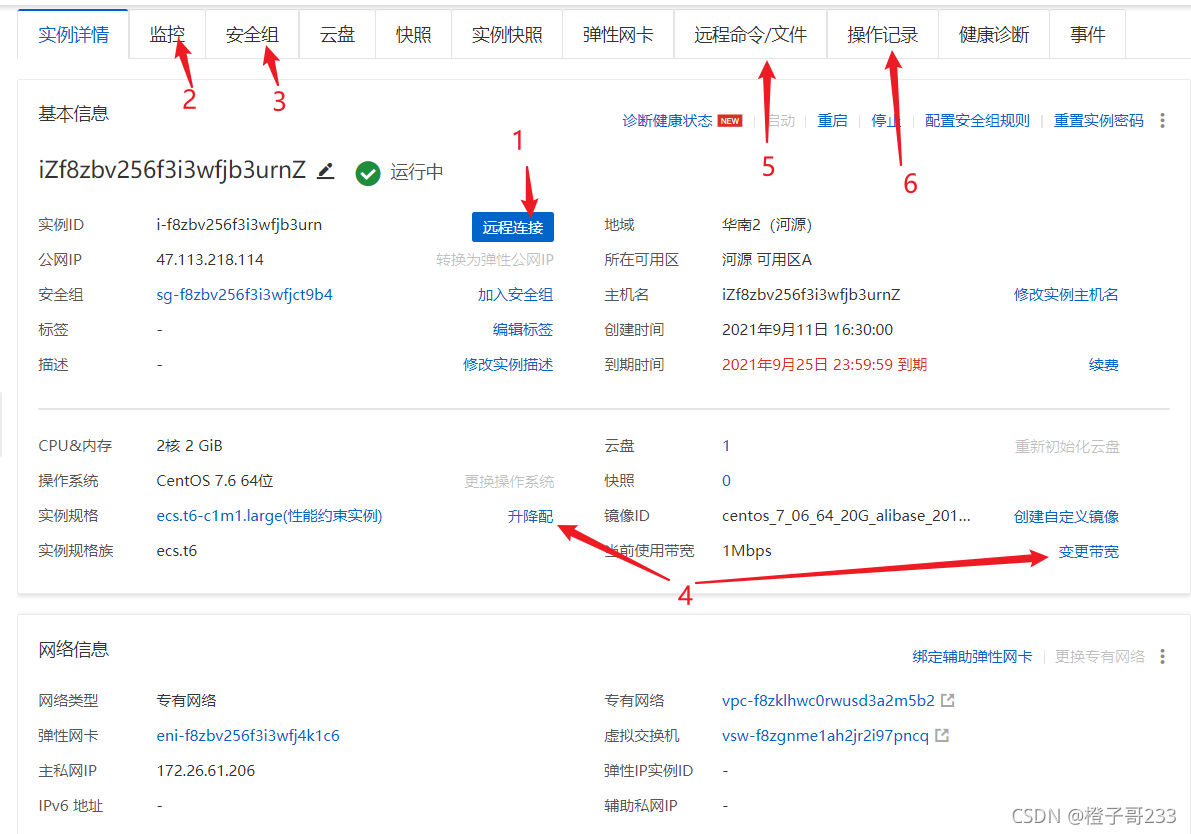
Task: Click 绑定辅助弹性网卡 link
Action: pyautogui.click(x=972, y=656)
